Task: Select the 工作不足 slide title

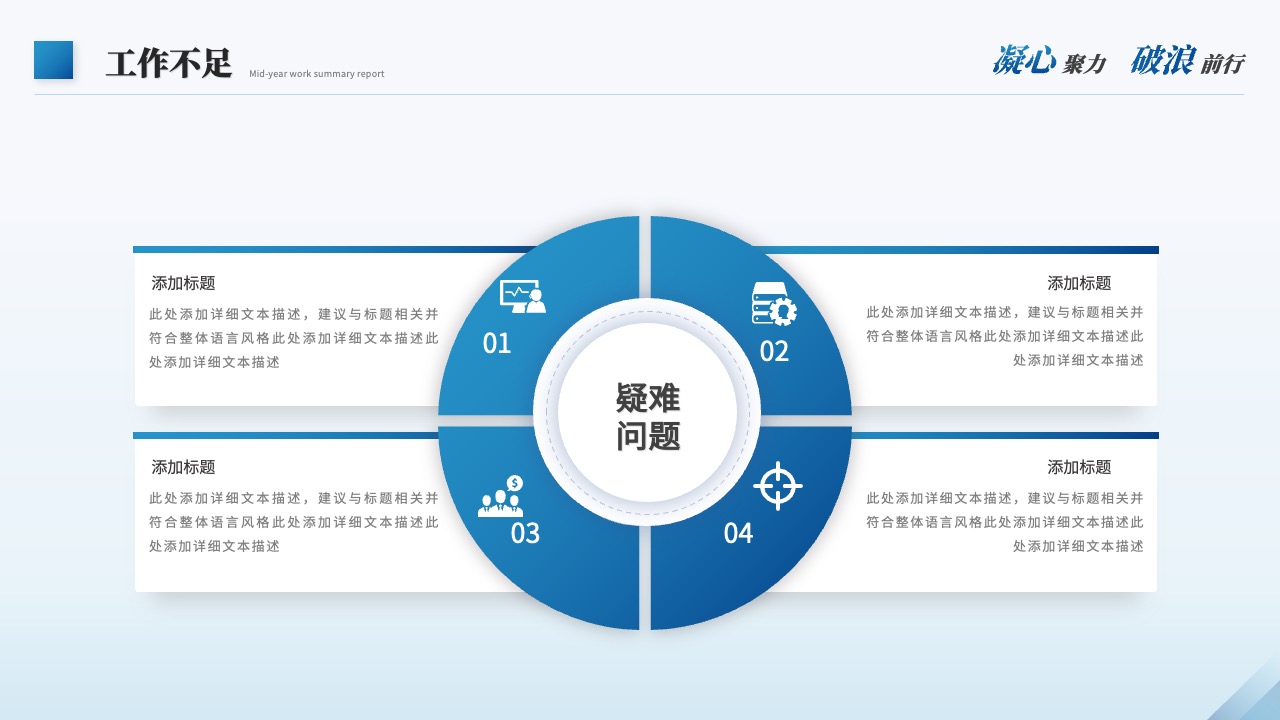Action: coord(169,63)
